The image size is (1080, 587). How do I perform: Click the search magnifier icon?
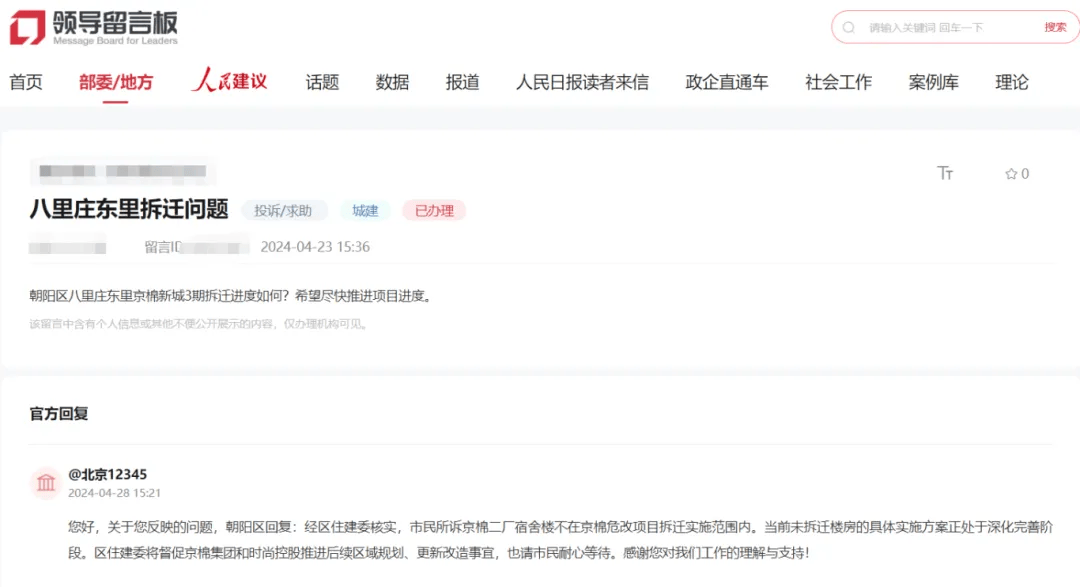click(849, 28)
